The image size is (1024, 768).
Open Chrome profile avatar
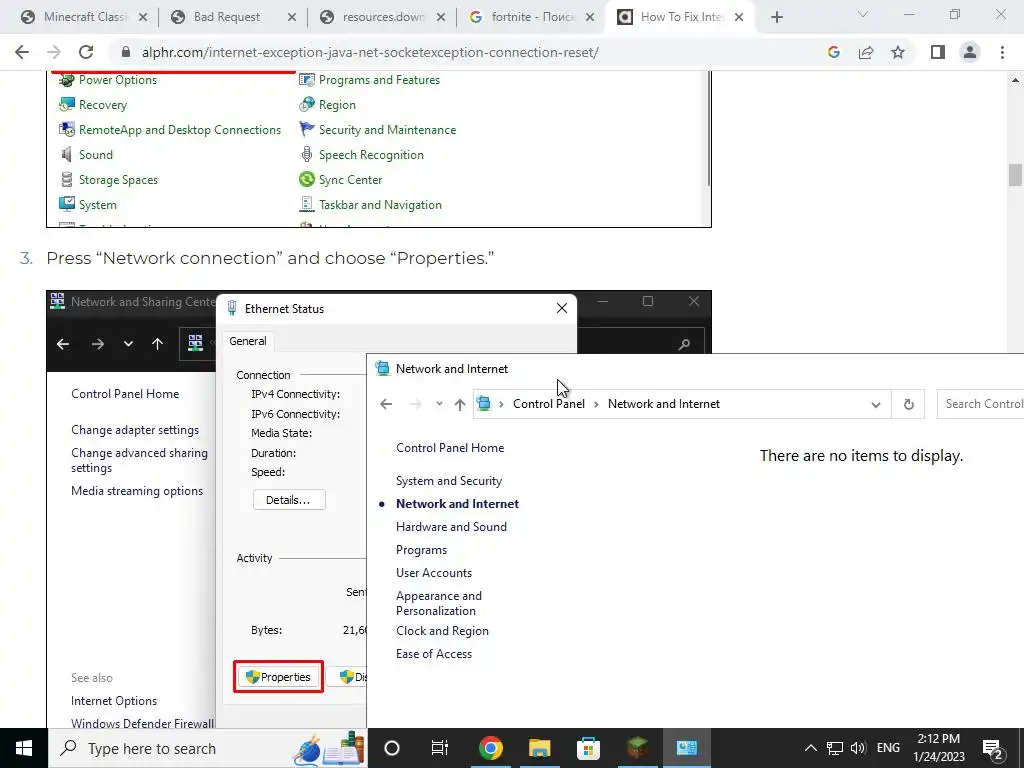click(x=970, y=52)
